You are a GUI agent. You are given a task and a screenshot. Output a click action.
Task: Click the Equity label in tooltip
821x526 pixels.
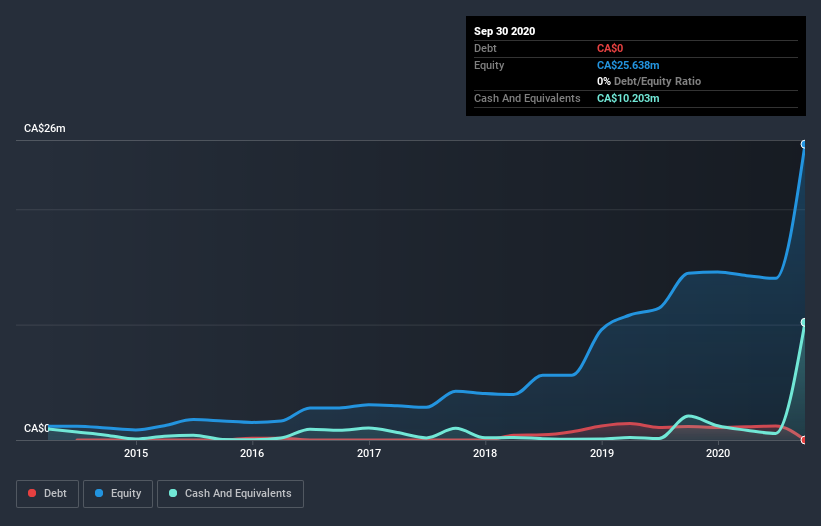tap(489, 65)
